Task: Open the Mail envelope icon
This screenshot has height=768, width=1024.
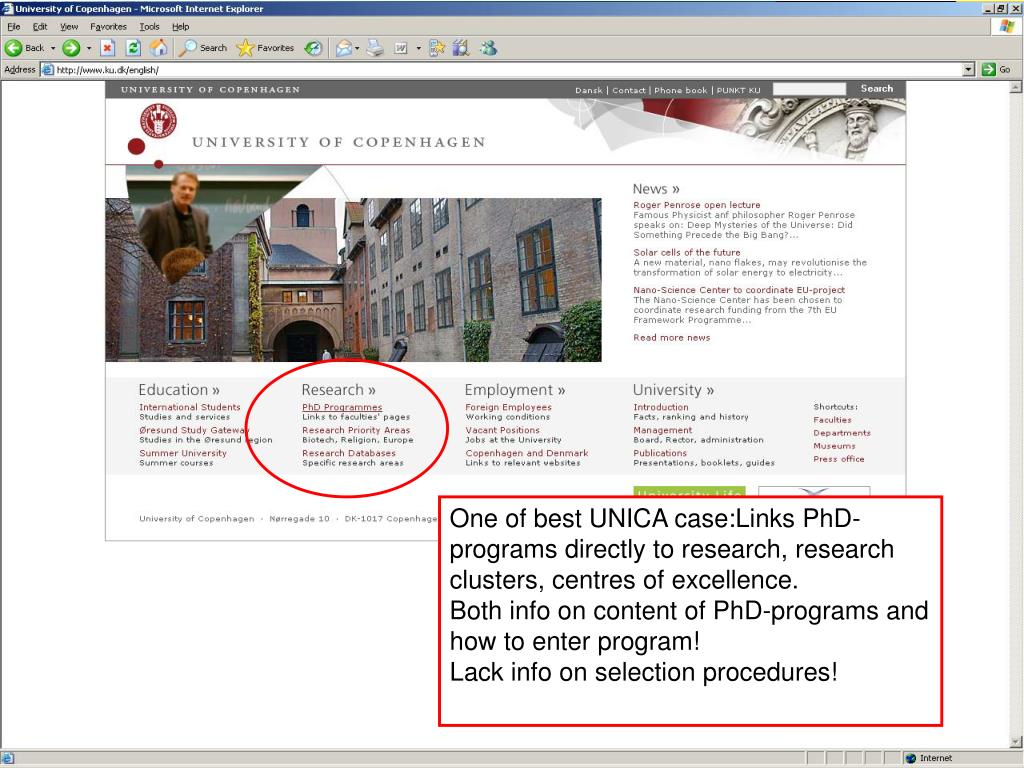Action: click(x=344, y=48)
